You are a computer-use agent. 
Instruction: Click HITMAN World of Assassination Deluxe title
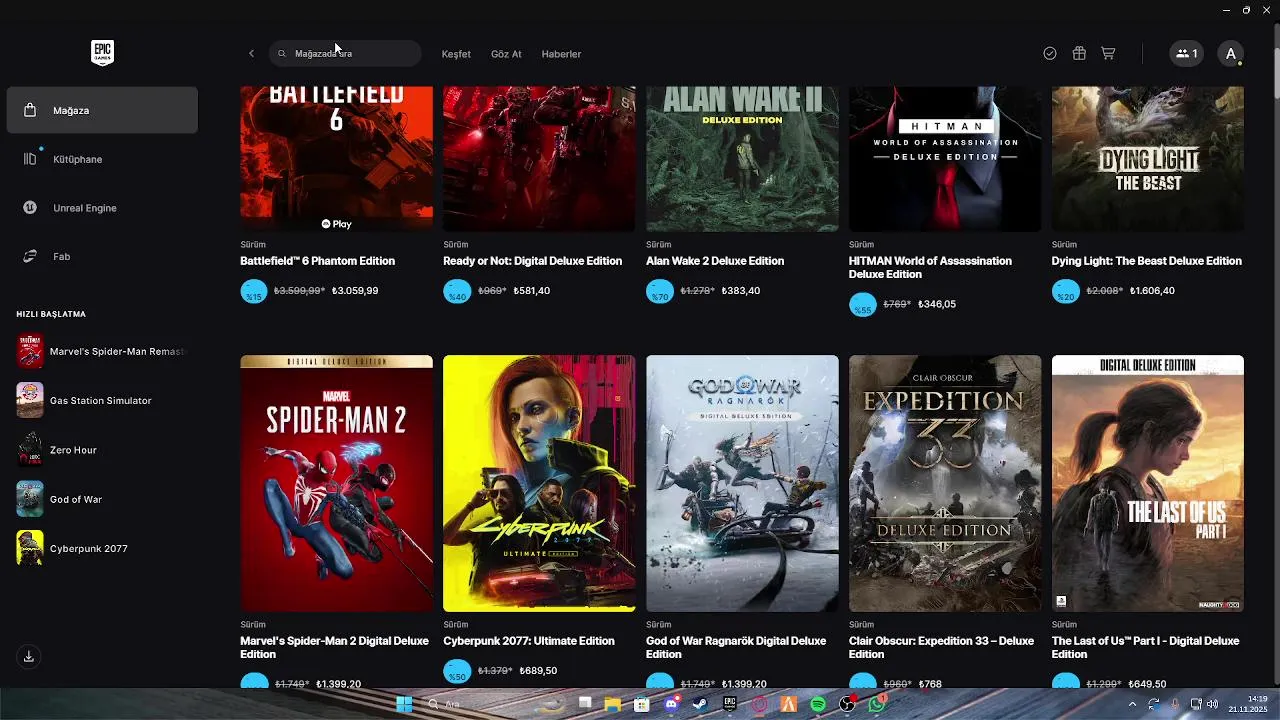930,267
